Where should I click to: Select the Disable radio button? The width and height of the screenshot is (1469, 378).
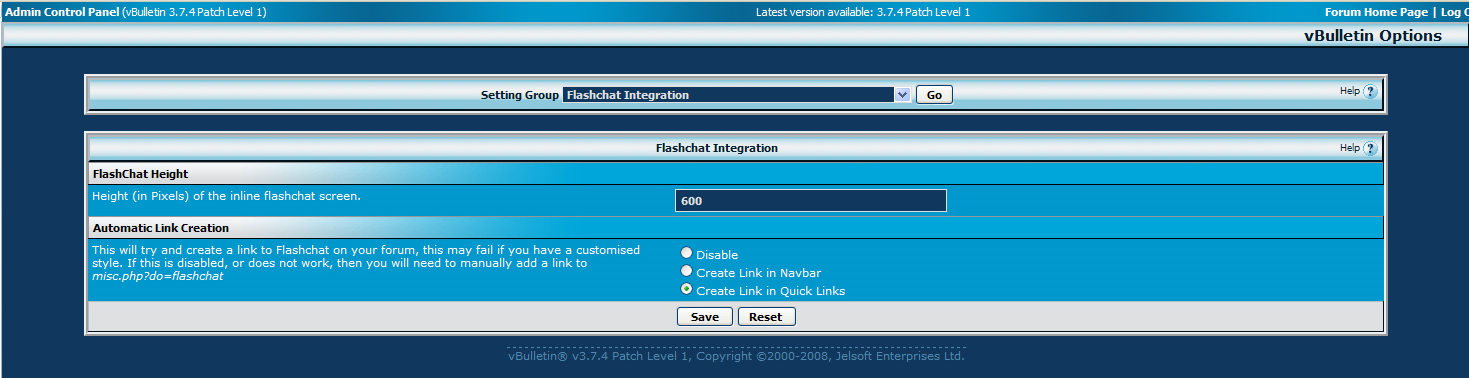686,254
